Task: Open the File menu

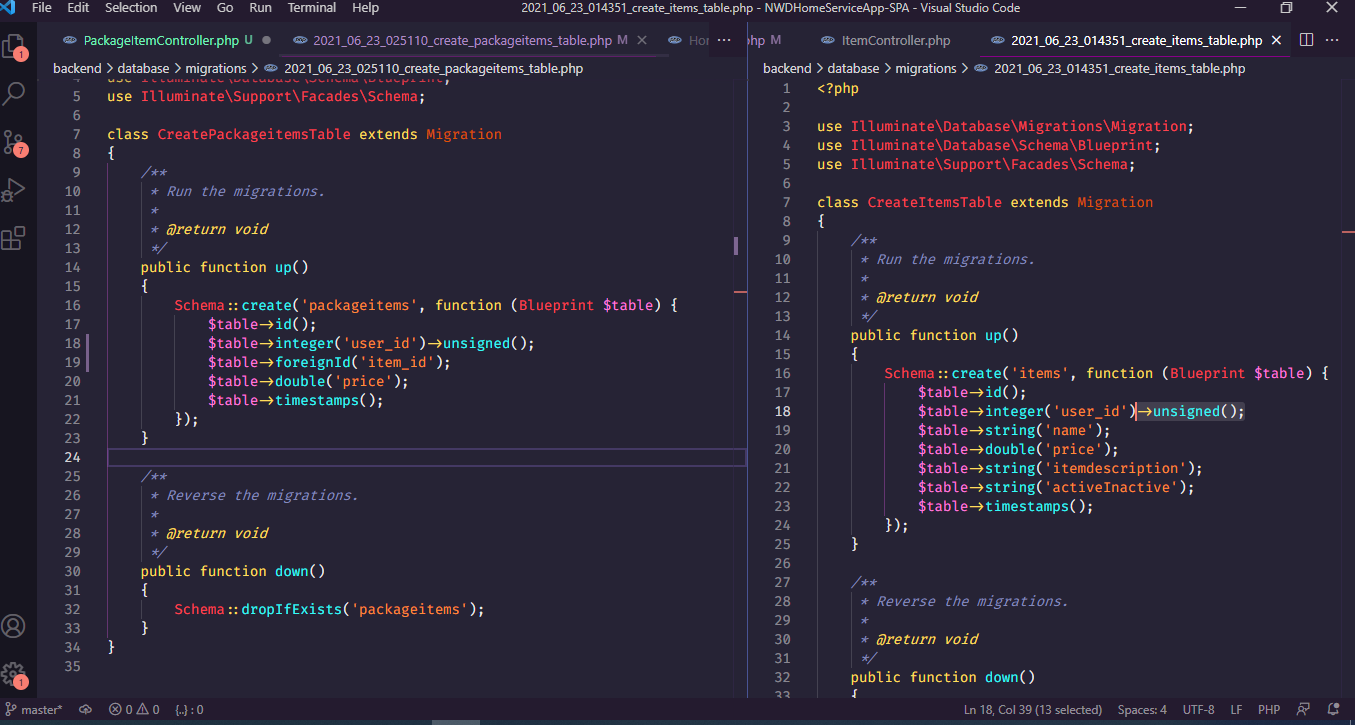Action: [x=43, y=8]
